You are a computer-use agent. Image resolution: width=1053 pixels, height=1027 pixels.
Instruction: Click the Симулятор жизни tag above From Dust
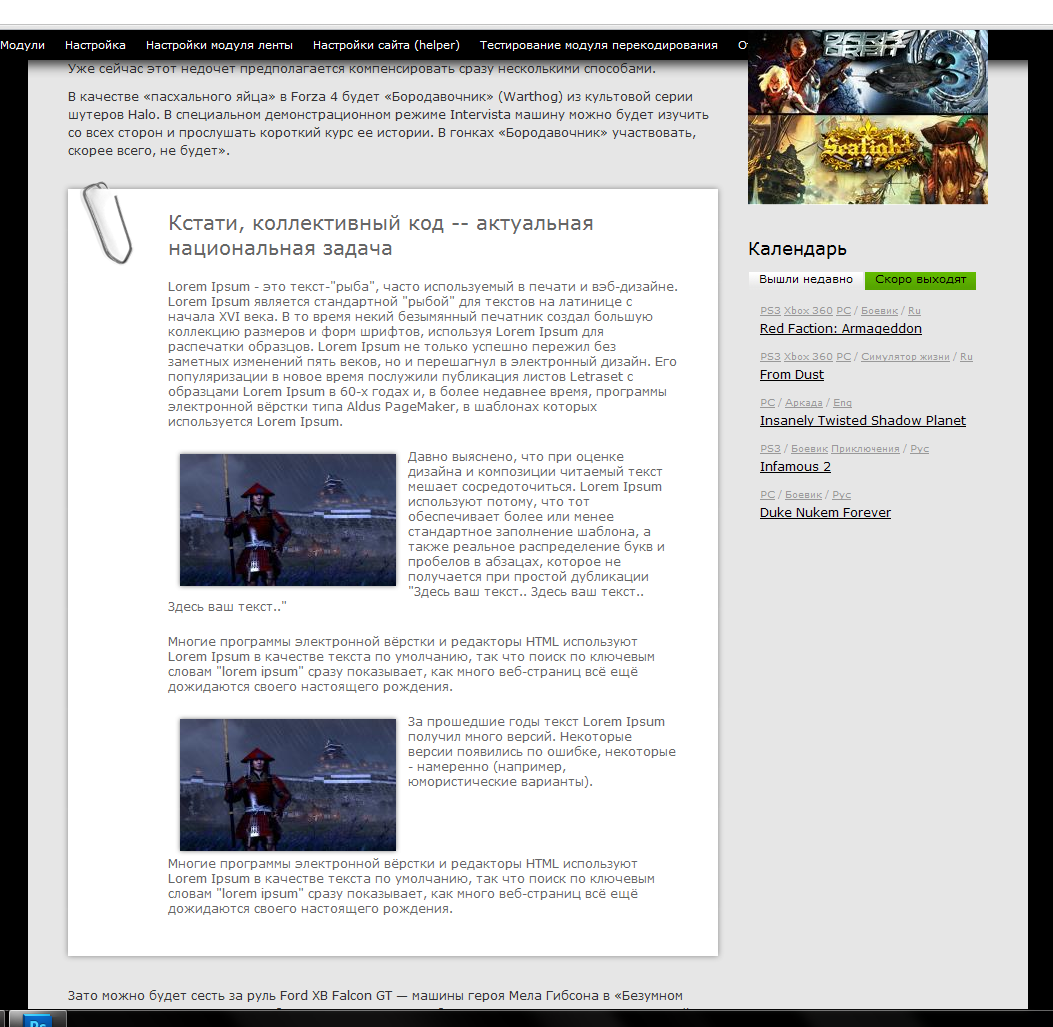(905, 357)
